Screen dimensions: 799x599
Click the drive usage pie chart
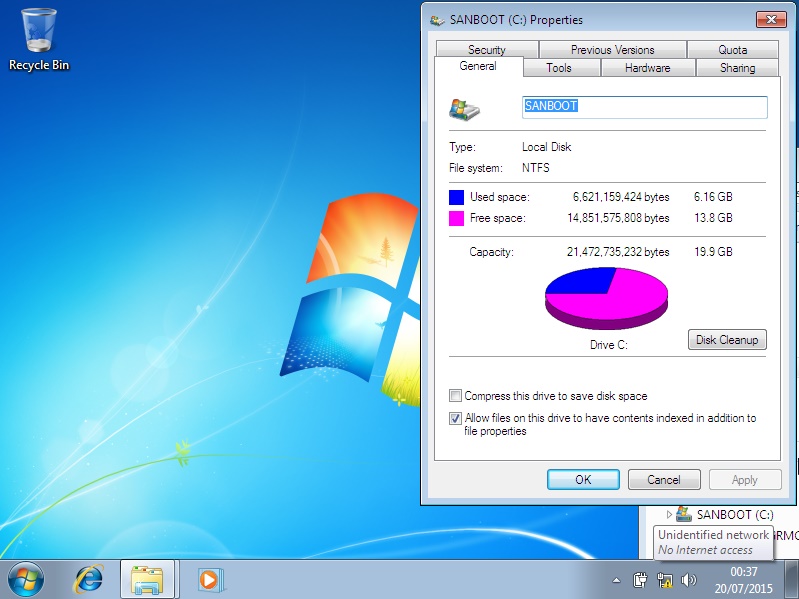tap(606, 298)
